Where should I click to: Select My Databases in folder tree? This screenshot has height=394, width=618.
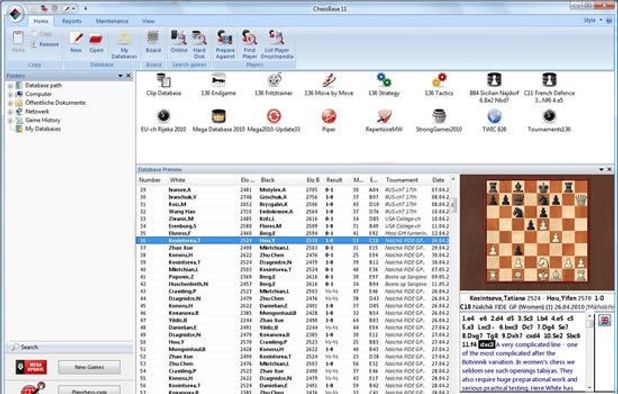pos(43,129)
